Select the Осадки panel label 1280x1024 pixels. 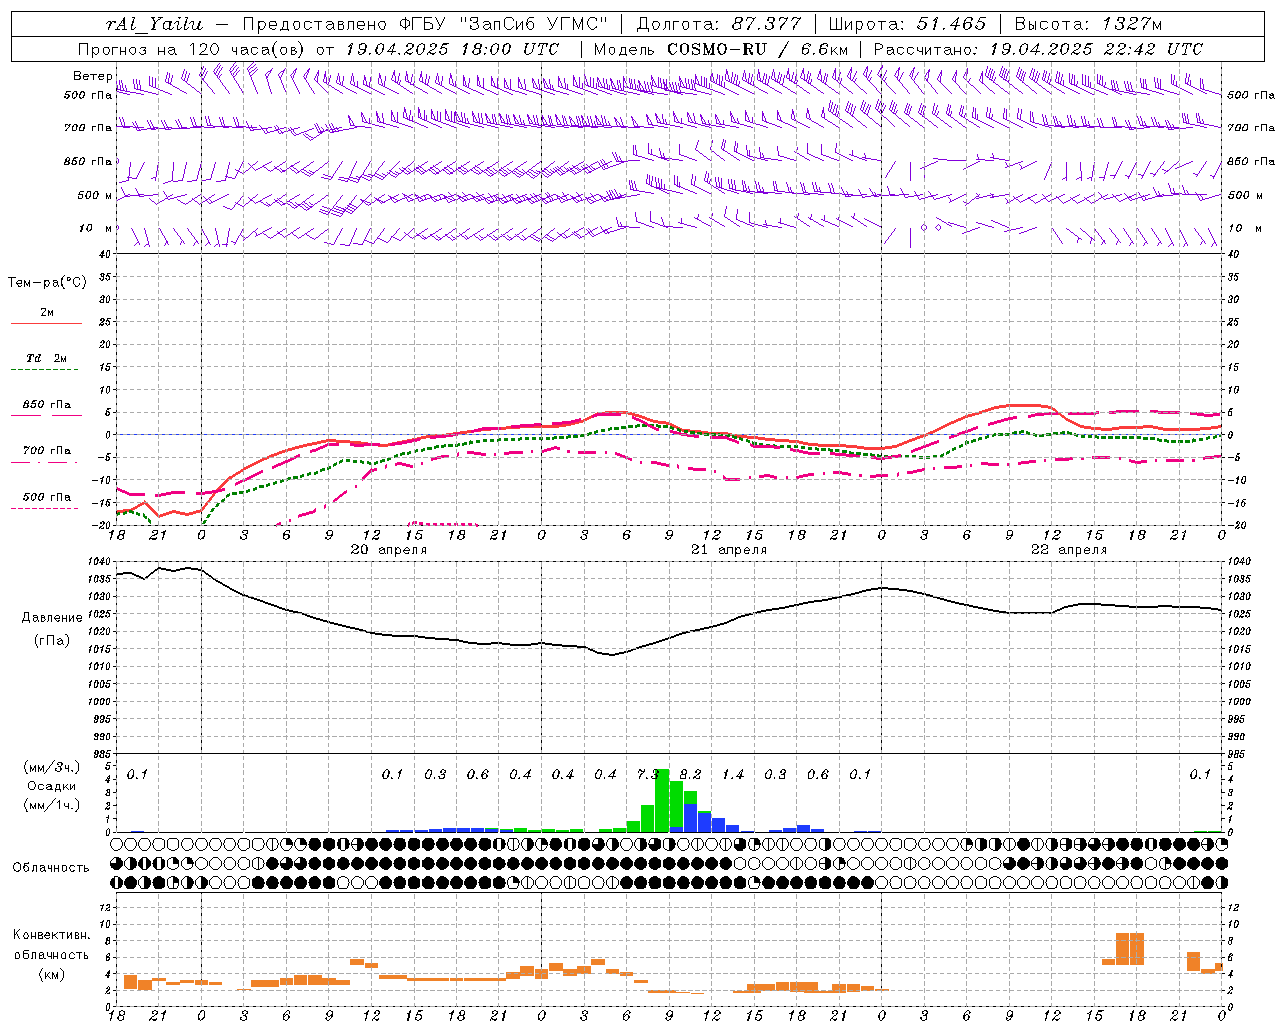[x=51, y=786]
